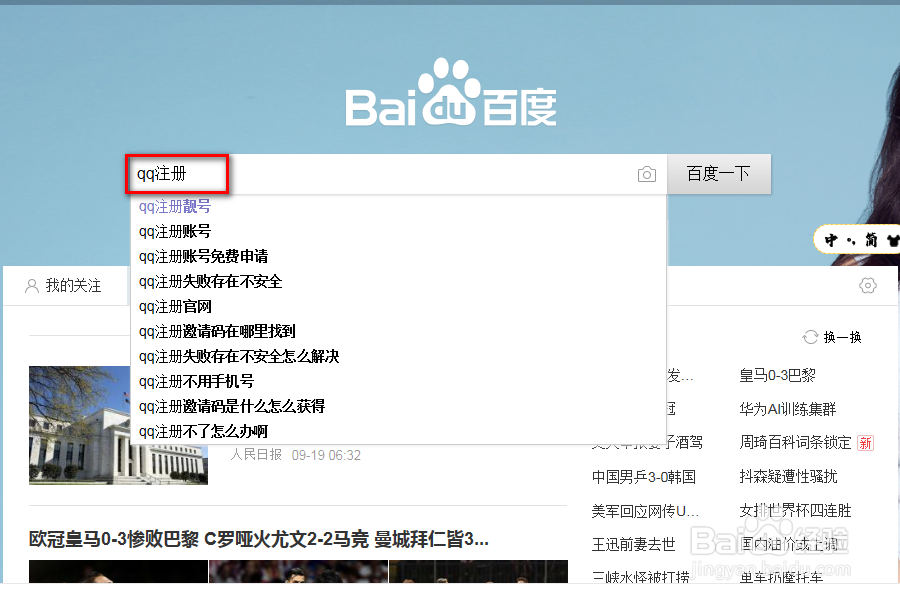The height and width of the screenshot is (600, 900).
Task: Open hot topic 女排世界杯四连胜
Action: click(795, 510)
